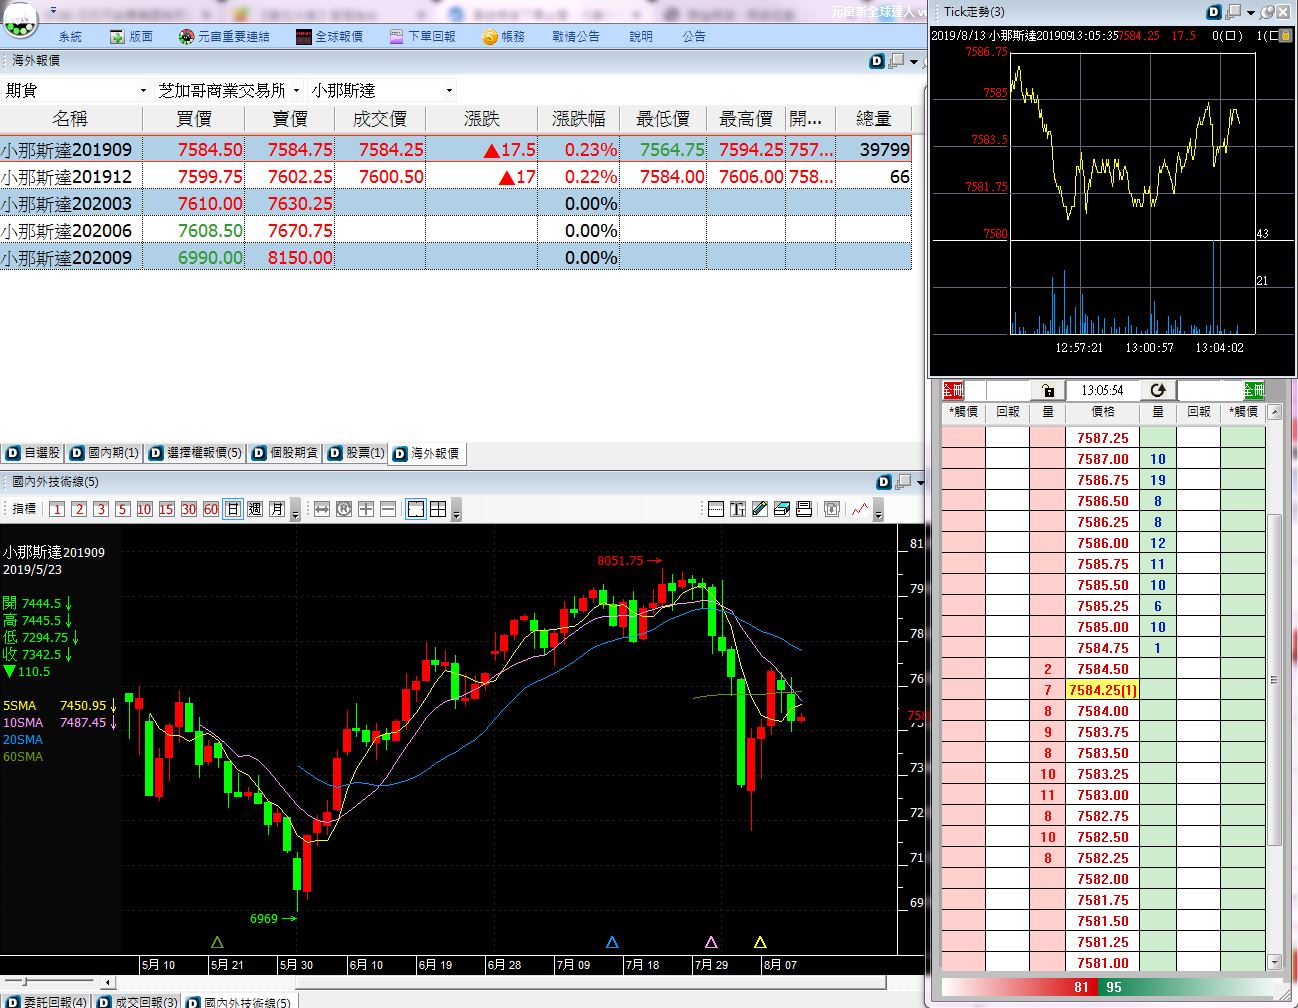This screenshot has height=1008, width=1298.
Task: Click float-window icon in 海外報價 header
Action: 896,61
